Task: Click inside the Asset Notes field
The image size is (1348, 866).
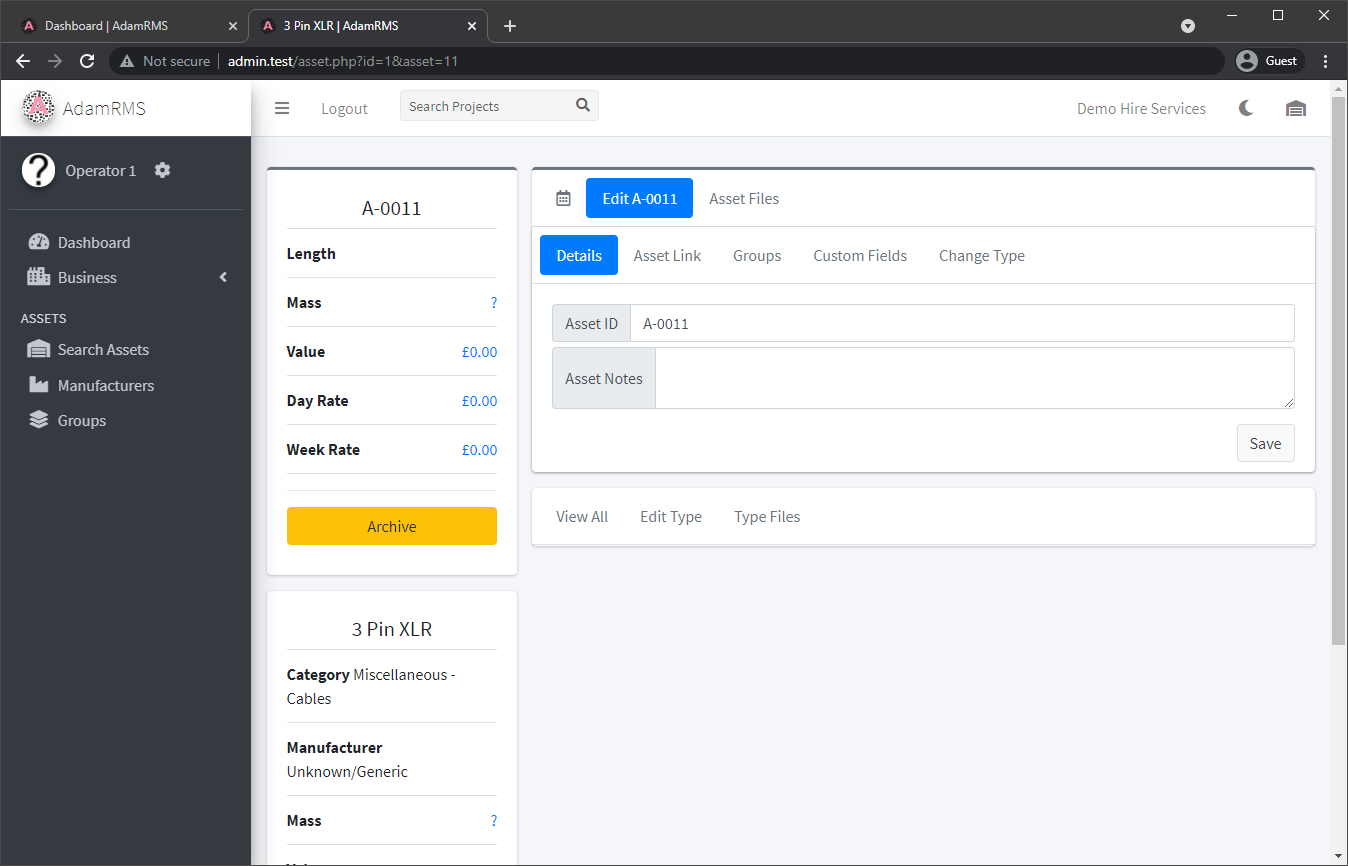Action: [975, 378]
